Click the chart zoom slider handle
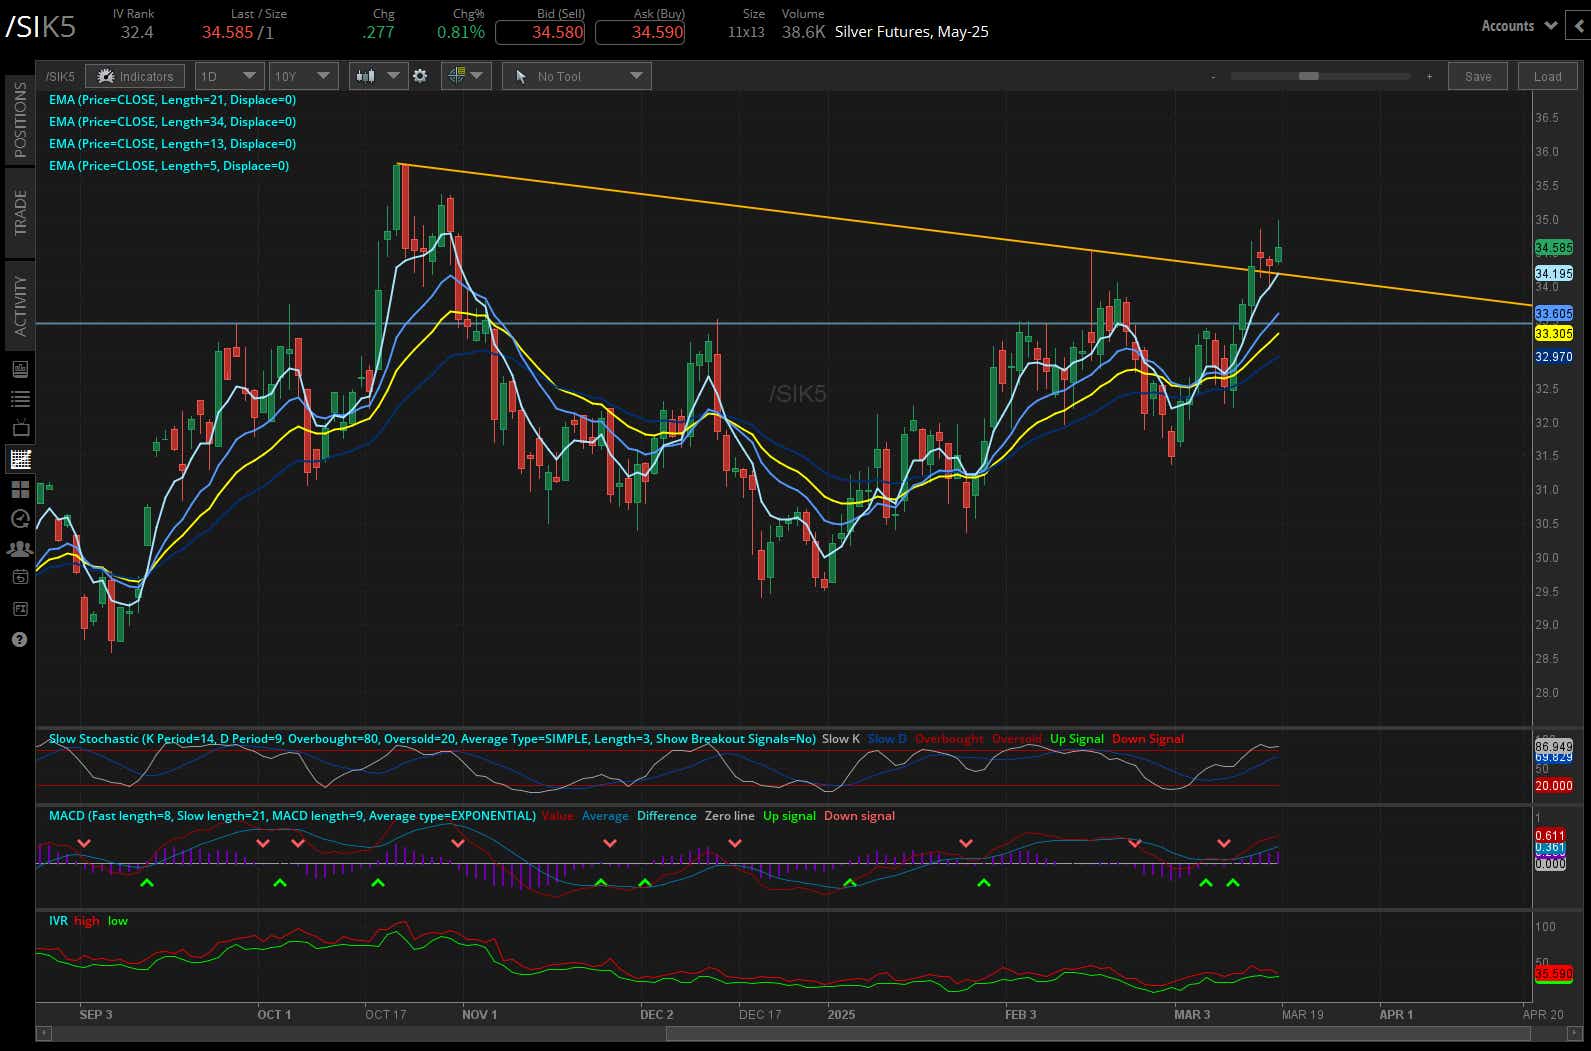Viewport: 1591px width, 1051px height. click(x=1308, y=76)
